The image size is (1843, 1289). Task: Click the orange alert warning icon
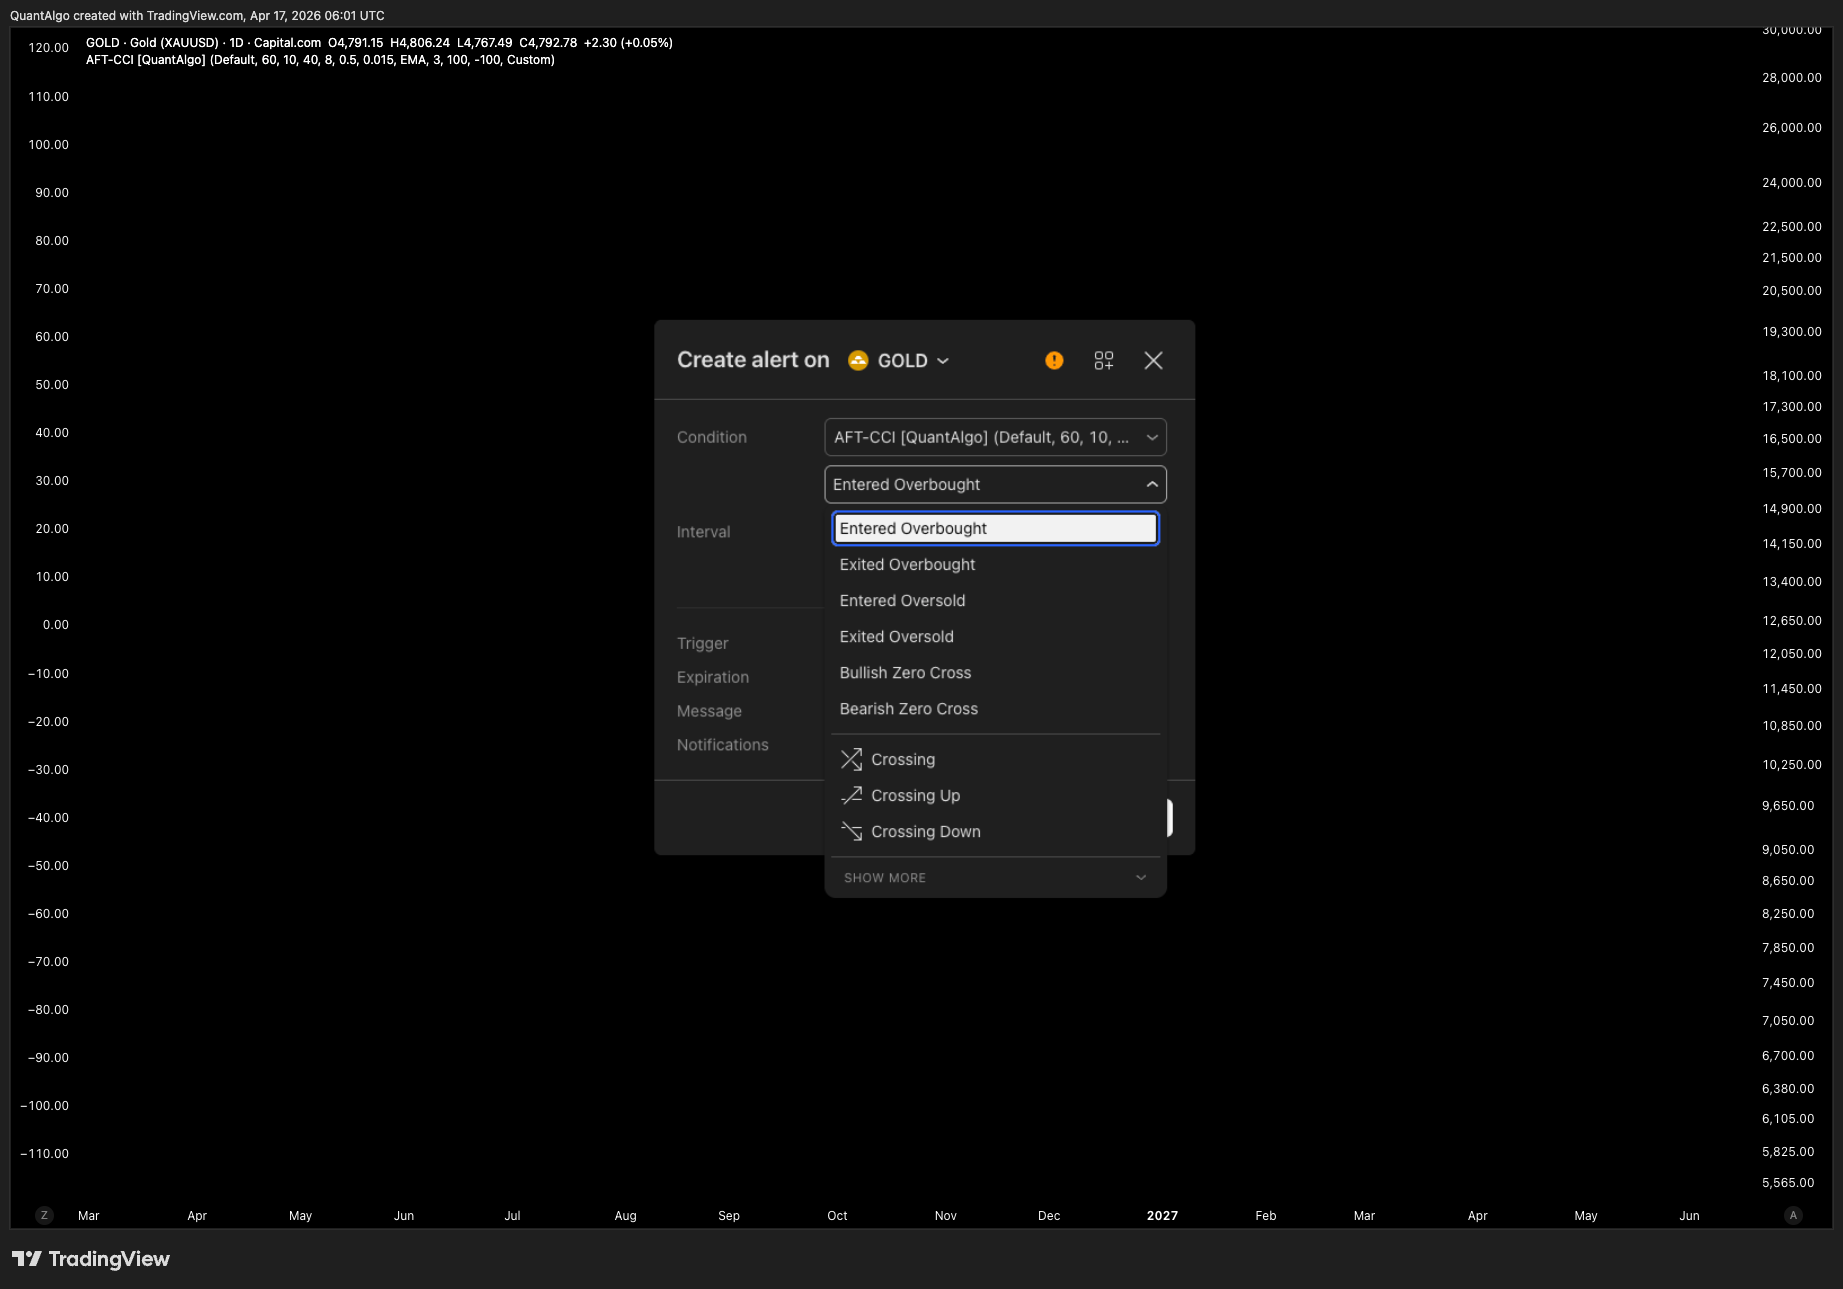(1054, 360)
